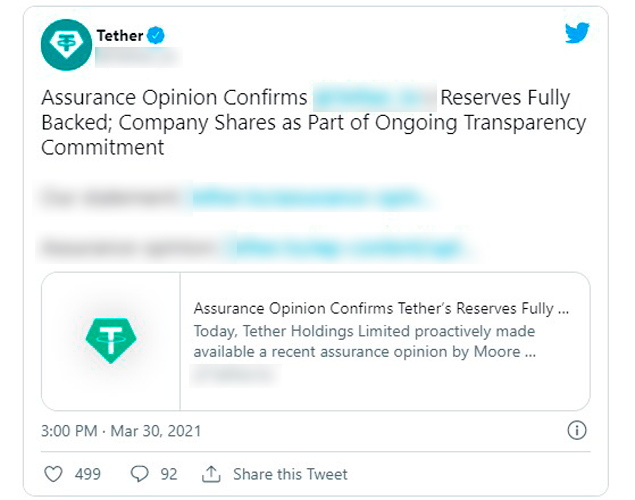Open the tweet info circle icon
Image resolution: width=635 pixels, height=500 pixels.
point(576,431)
